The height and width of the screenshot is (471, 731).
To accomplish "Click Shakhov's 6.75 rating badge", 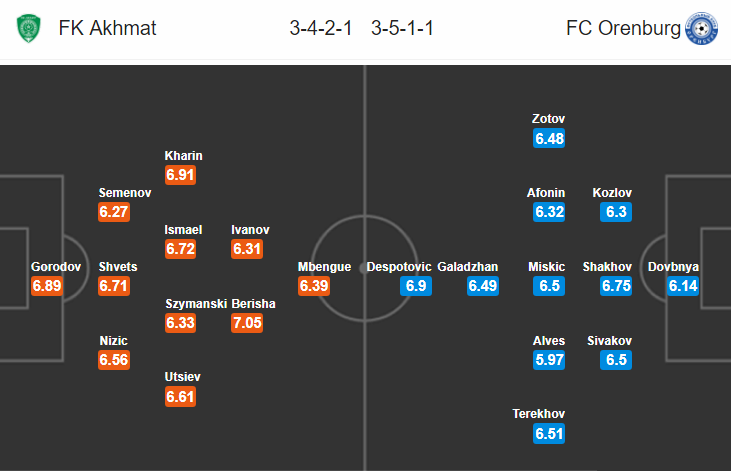I will (616, 286).
